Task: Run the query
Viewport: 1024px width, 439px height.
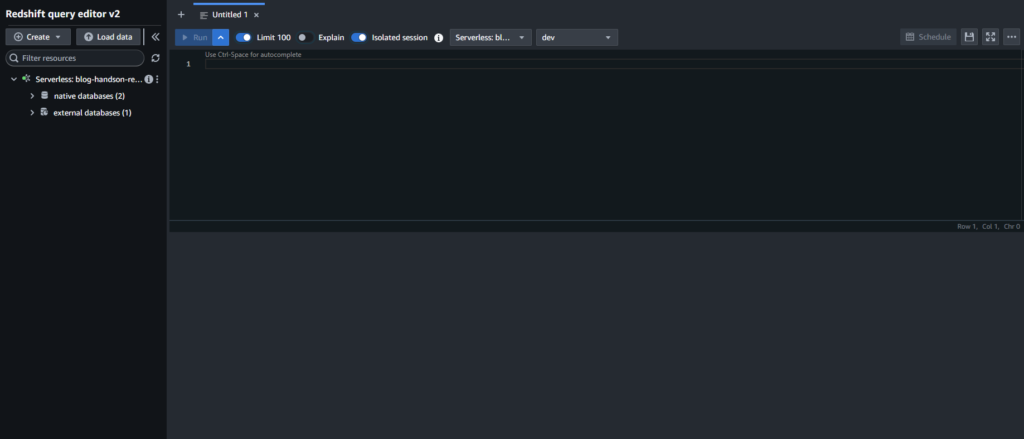Action: click(x=194, y=37)
